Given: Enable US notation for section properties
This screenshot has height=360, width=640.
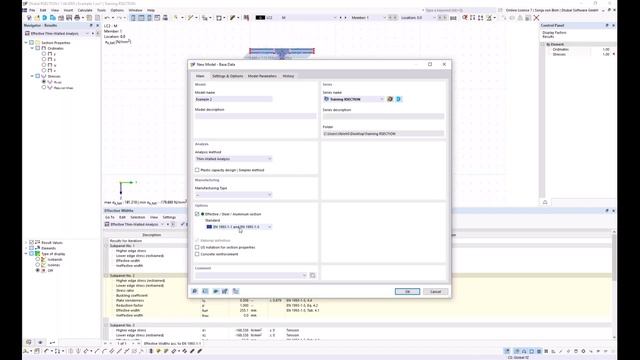Looking at the screenshot, I should click(197, 247).
